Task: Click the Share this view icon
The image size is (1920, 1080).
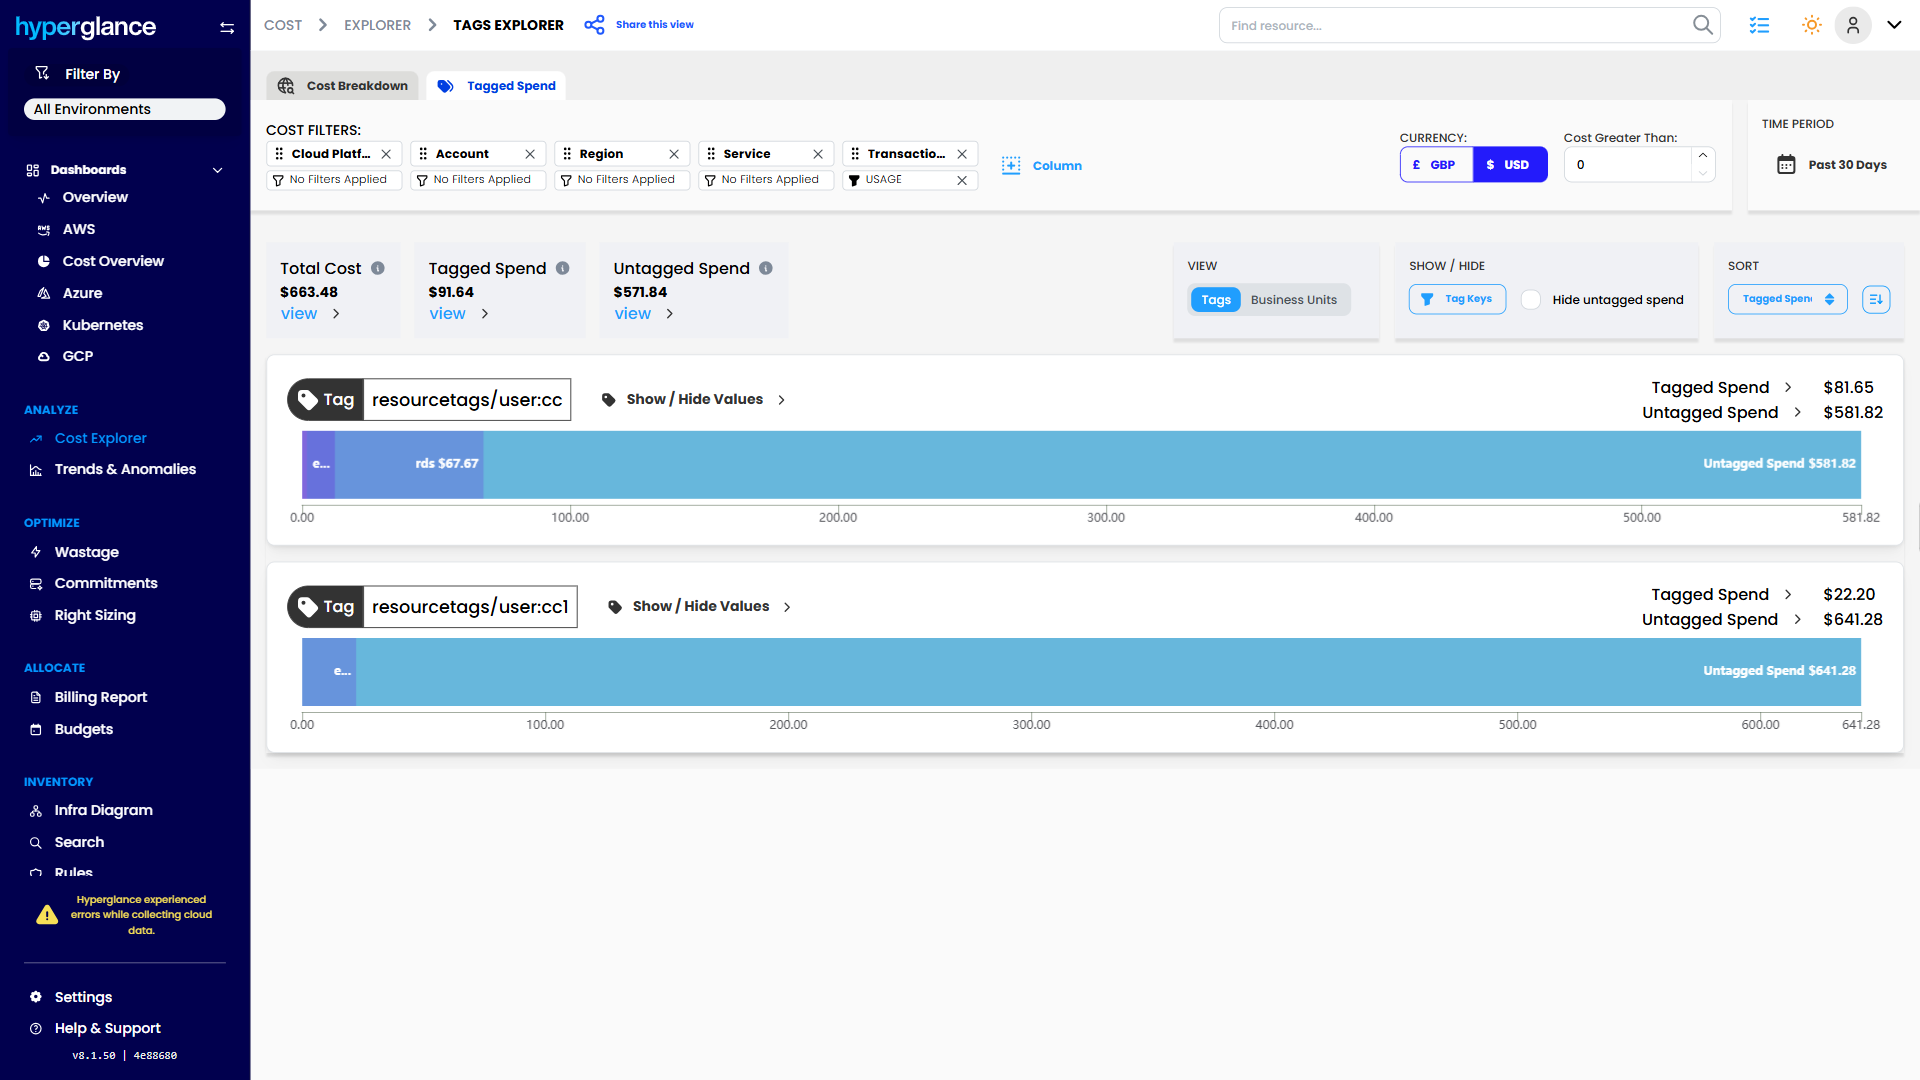Action: coord(594,25)
